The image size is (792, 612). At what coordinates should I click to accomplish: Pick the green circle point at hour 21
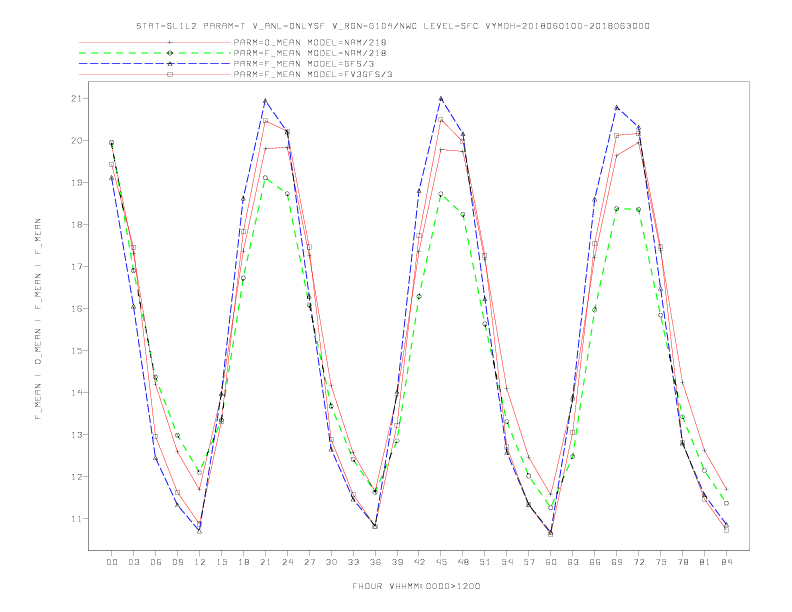(265, 178)
